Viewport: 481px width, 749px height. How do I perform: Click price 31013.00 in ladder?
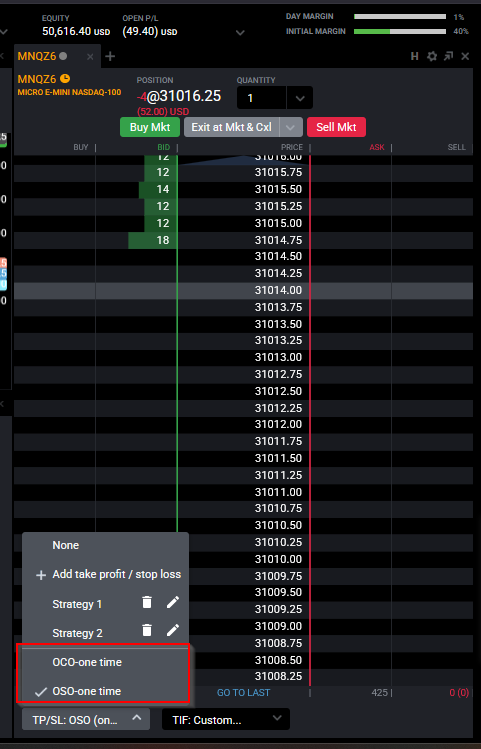point(278,357)
